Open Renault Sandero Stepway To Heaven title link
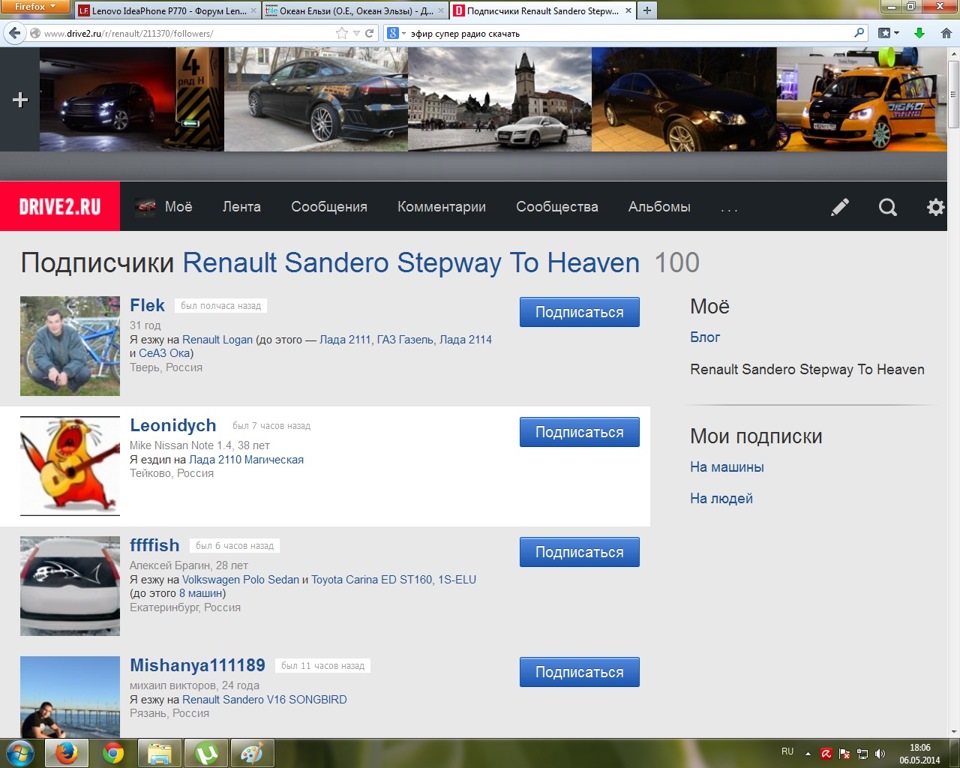960x768 pixels. tap(411, 262)
